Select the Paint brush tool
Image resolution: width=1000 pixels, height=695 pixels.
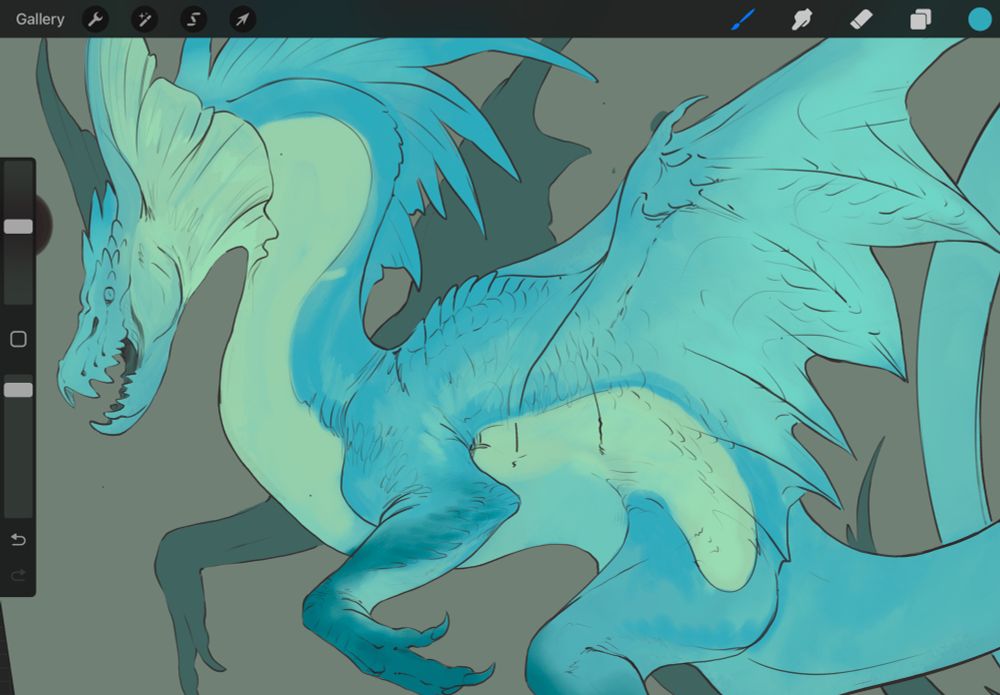741,19
